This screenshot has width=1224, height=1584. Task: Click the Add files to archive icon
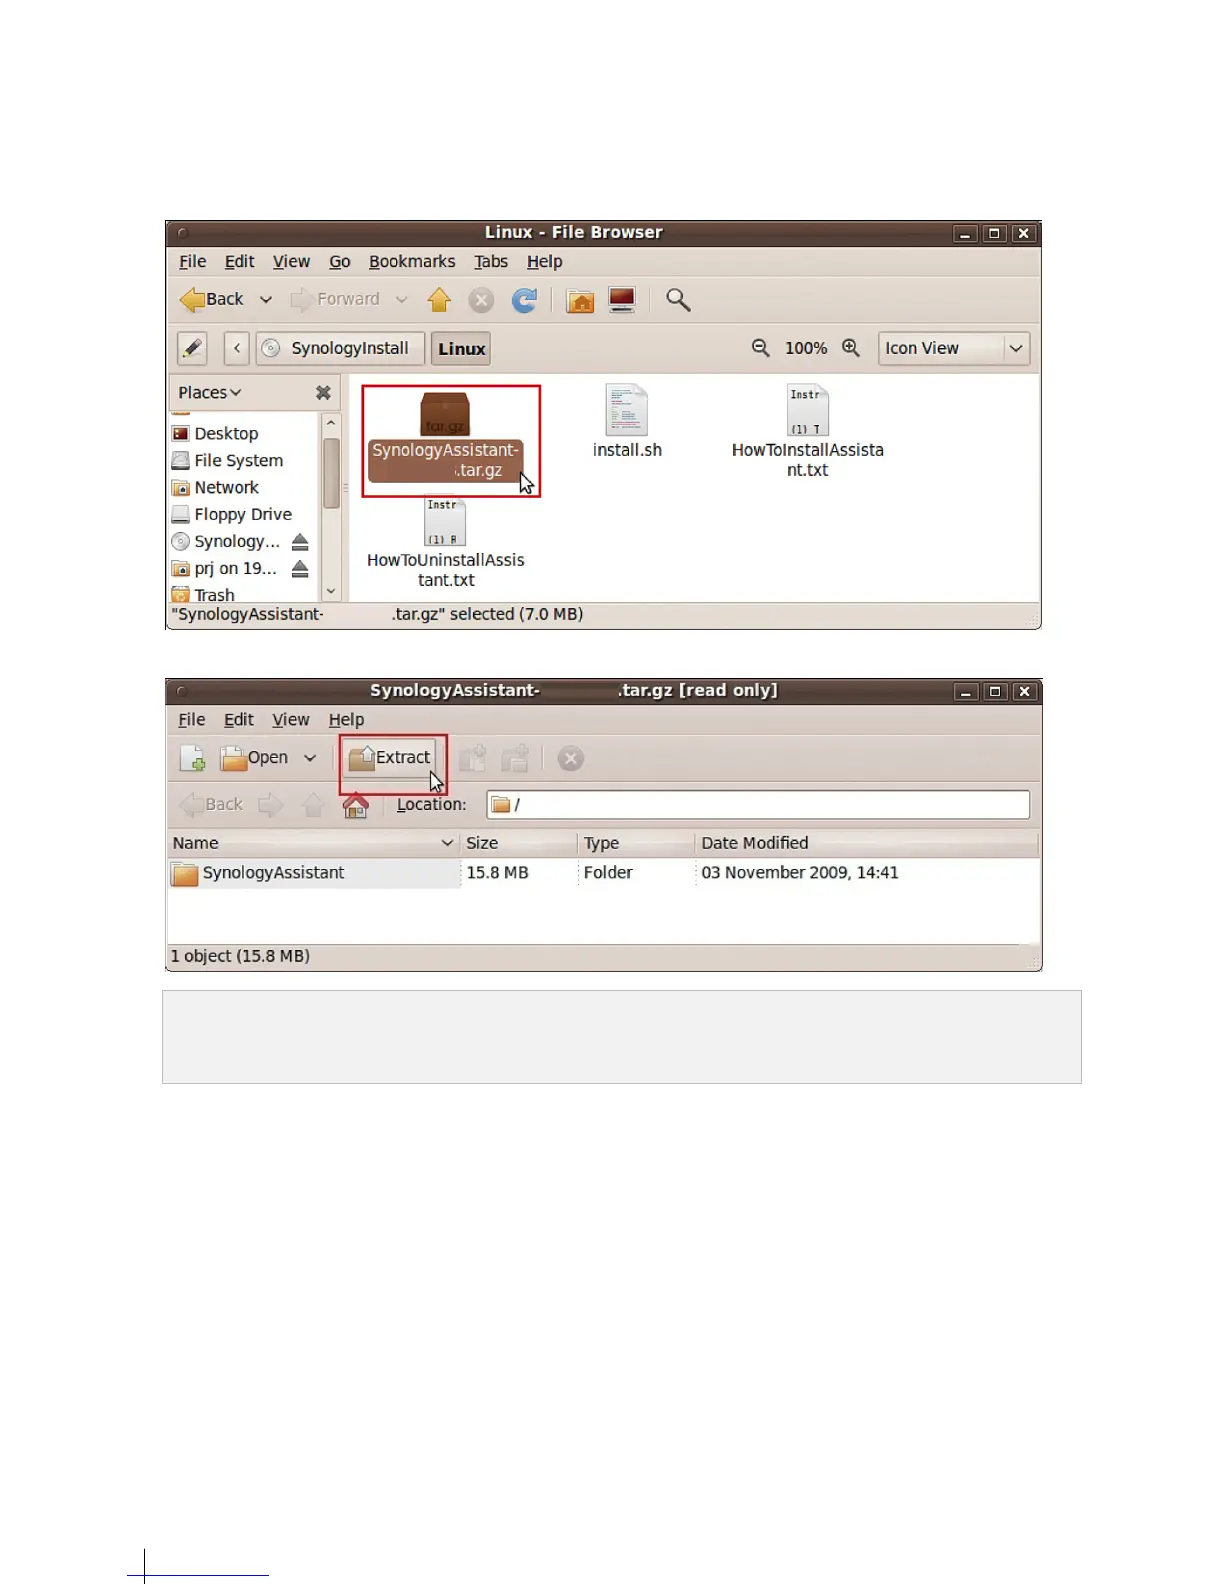[472, 758]
